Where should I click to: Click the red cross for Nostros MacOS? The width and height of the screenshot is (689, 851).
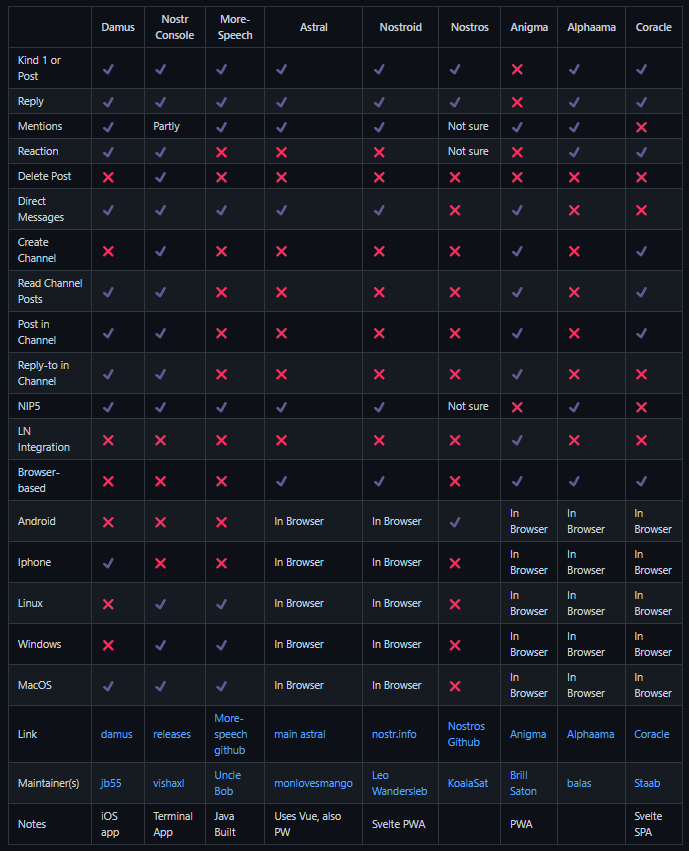point(455,686)
